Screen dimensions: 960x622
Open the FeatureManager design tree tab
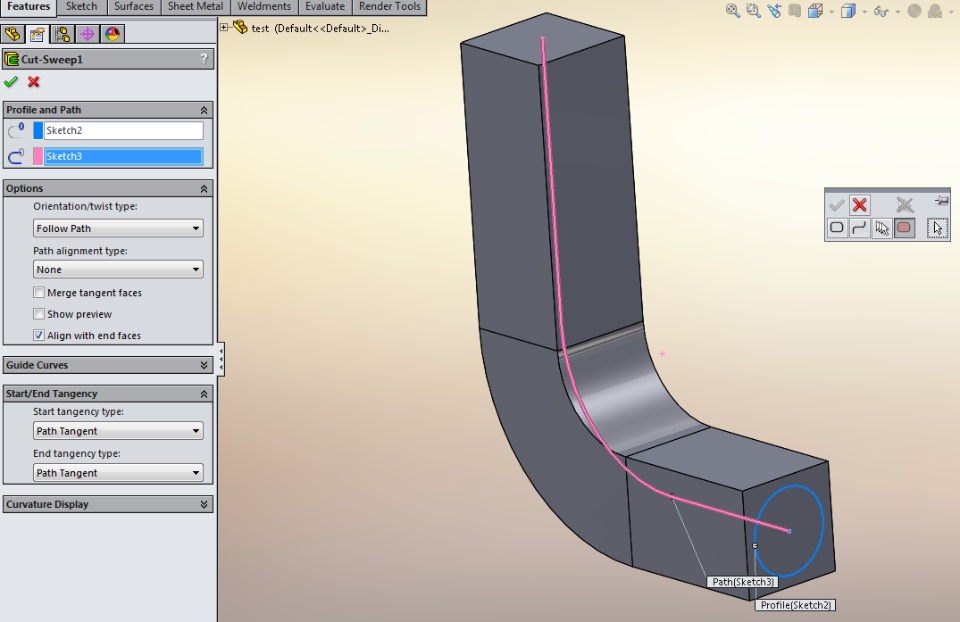pos(12,34)
